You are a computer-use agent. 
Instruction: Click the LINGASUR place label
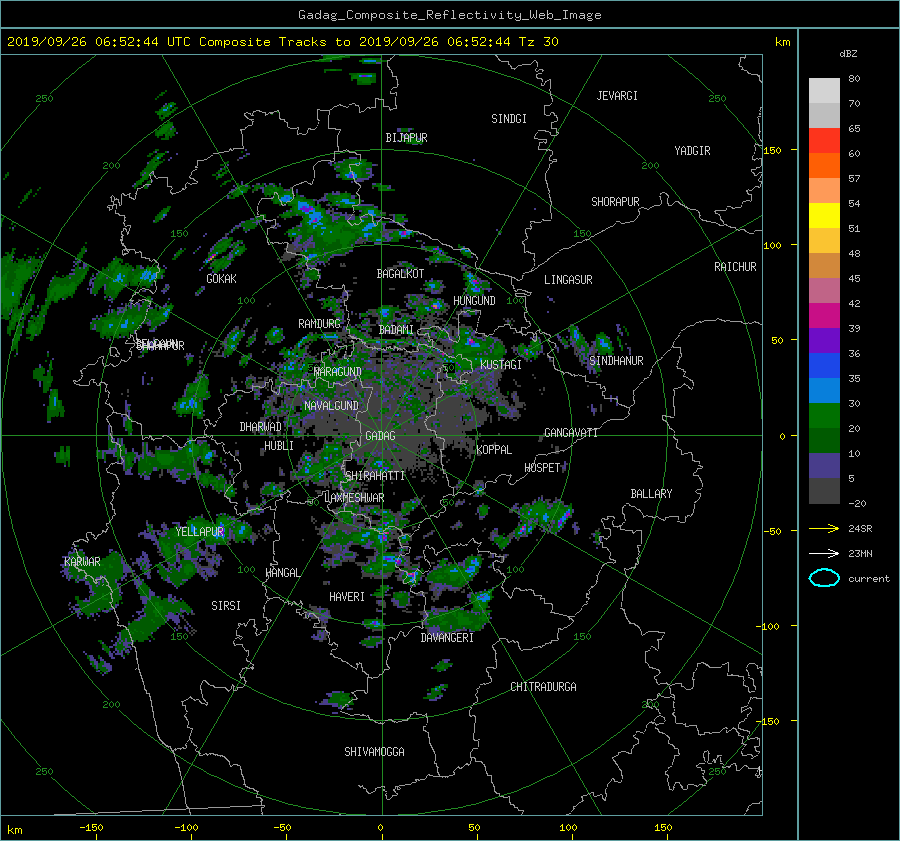pos(568,280)
